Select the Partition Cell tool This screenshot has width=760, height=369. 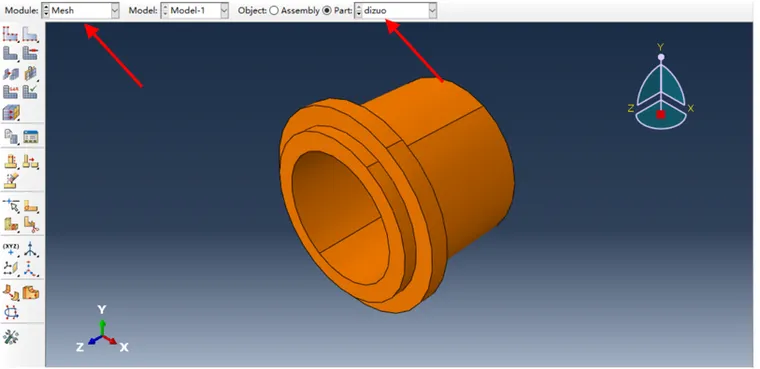(10, 180)
